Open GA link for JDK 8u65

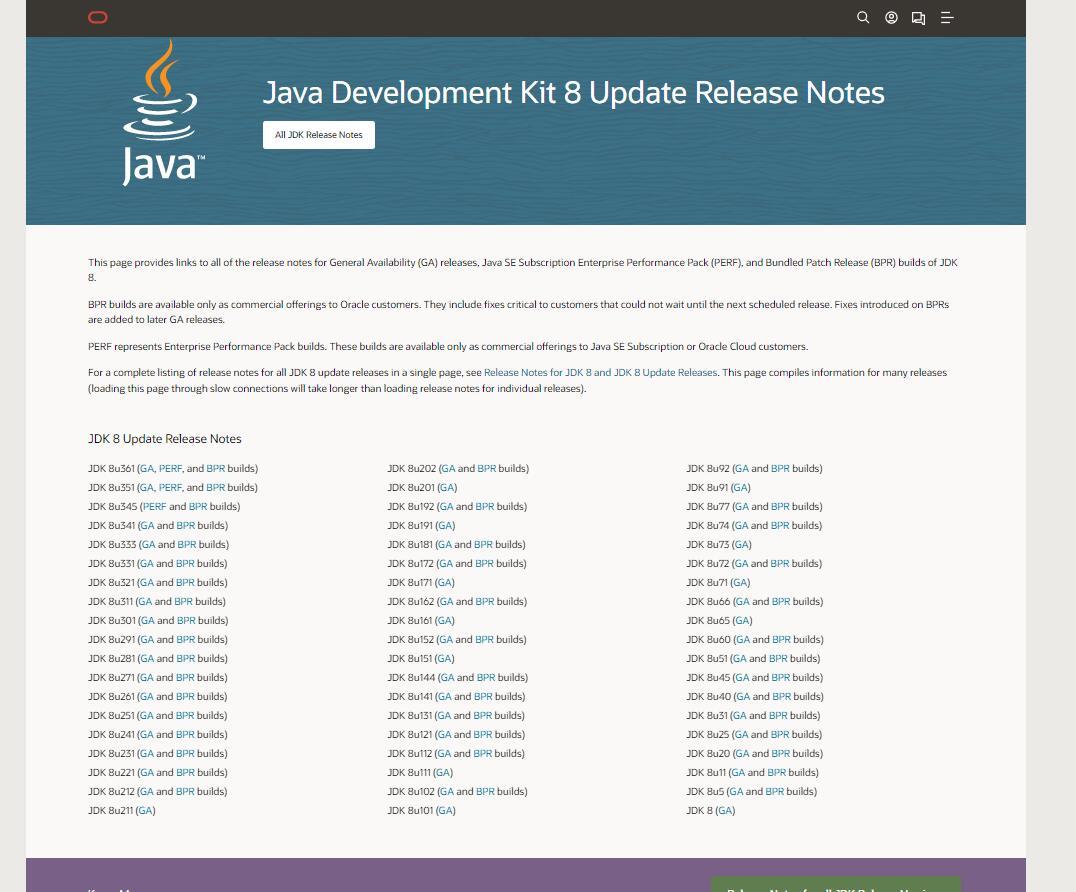coord(742,621)
